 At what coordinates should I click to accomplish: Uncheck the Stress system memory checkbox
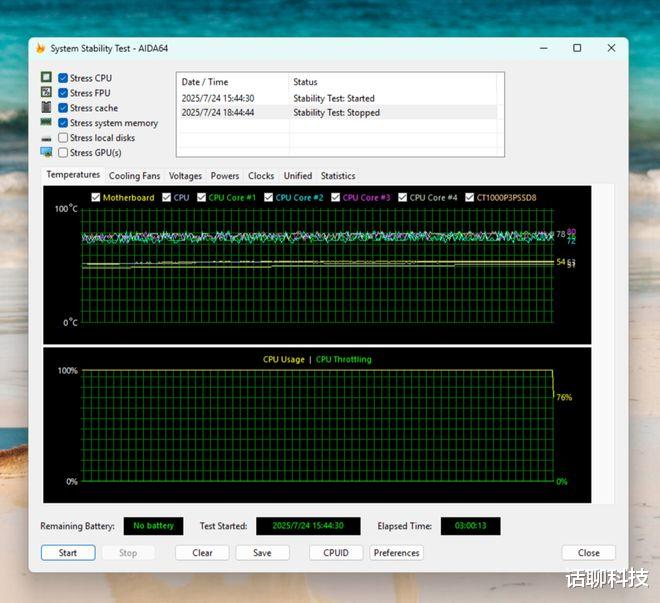(63, 123)
